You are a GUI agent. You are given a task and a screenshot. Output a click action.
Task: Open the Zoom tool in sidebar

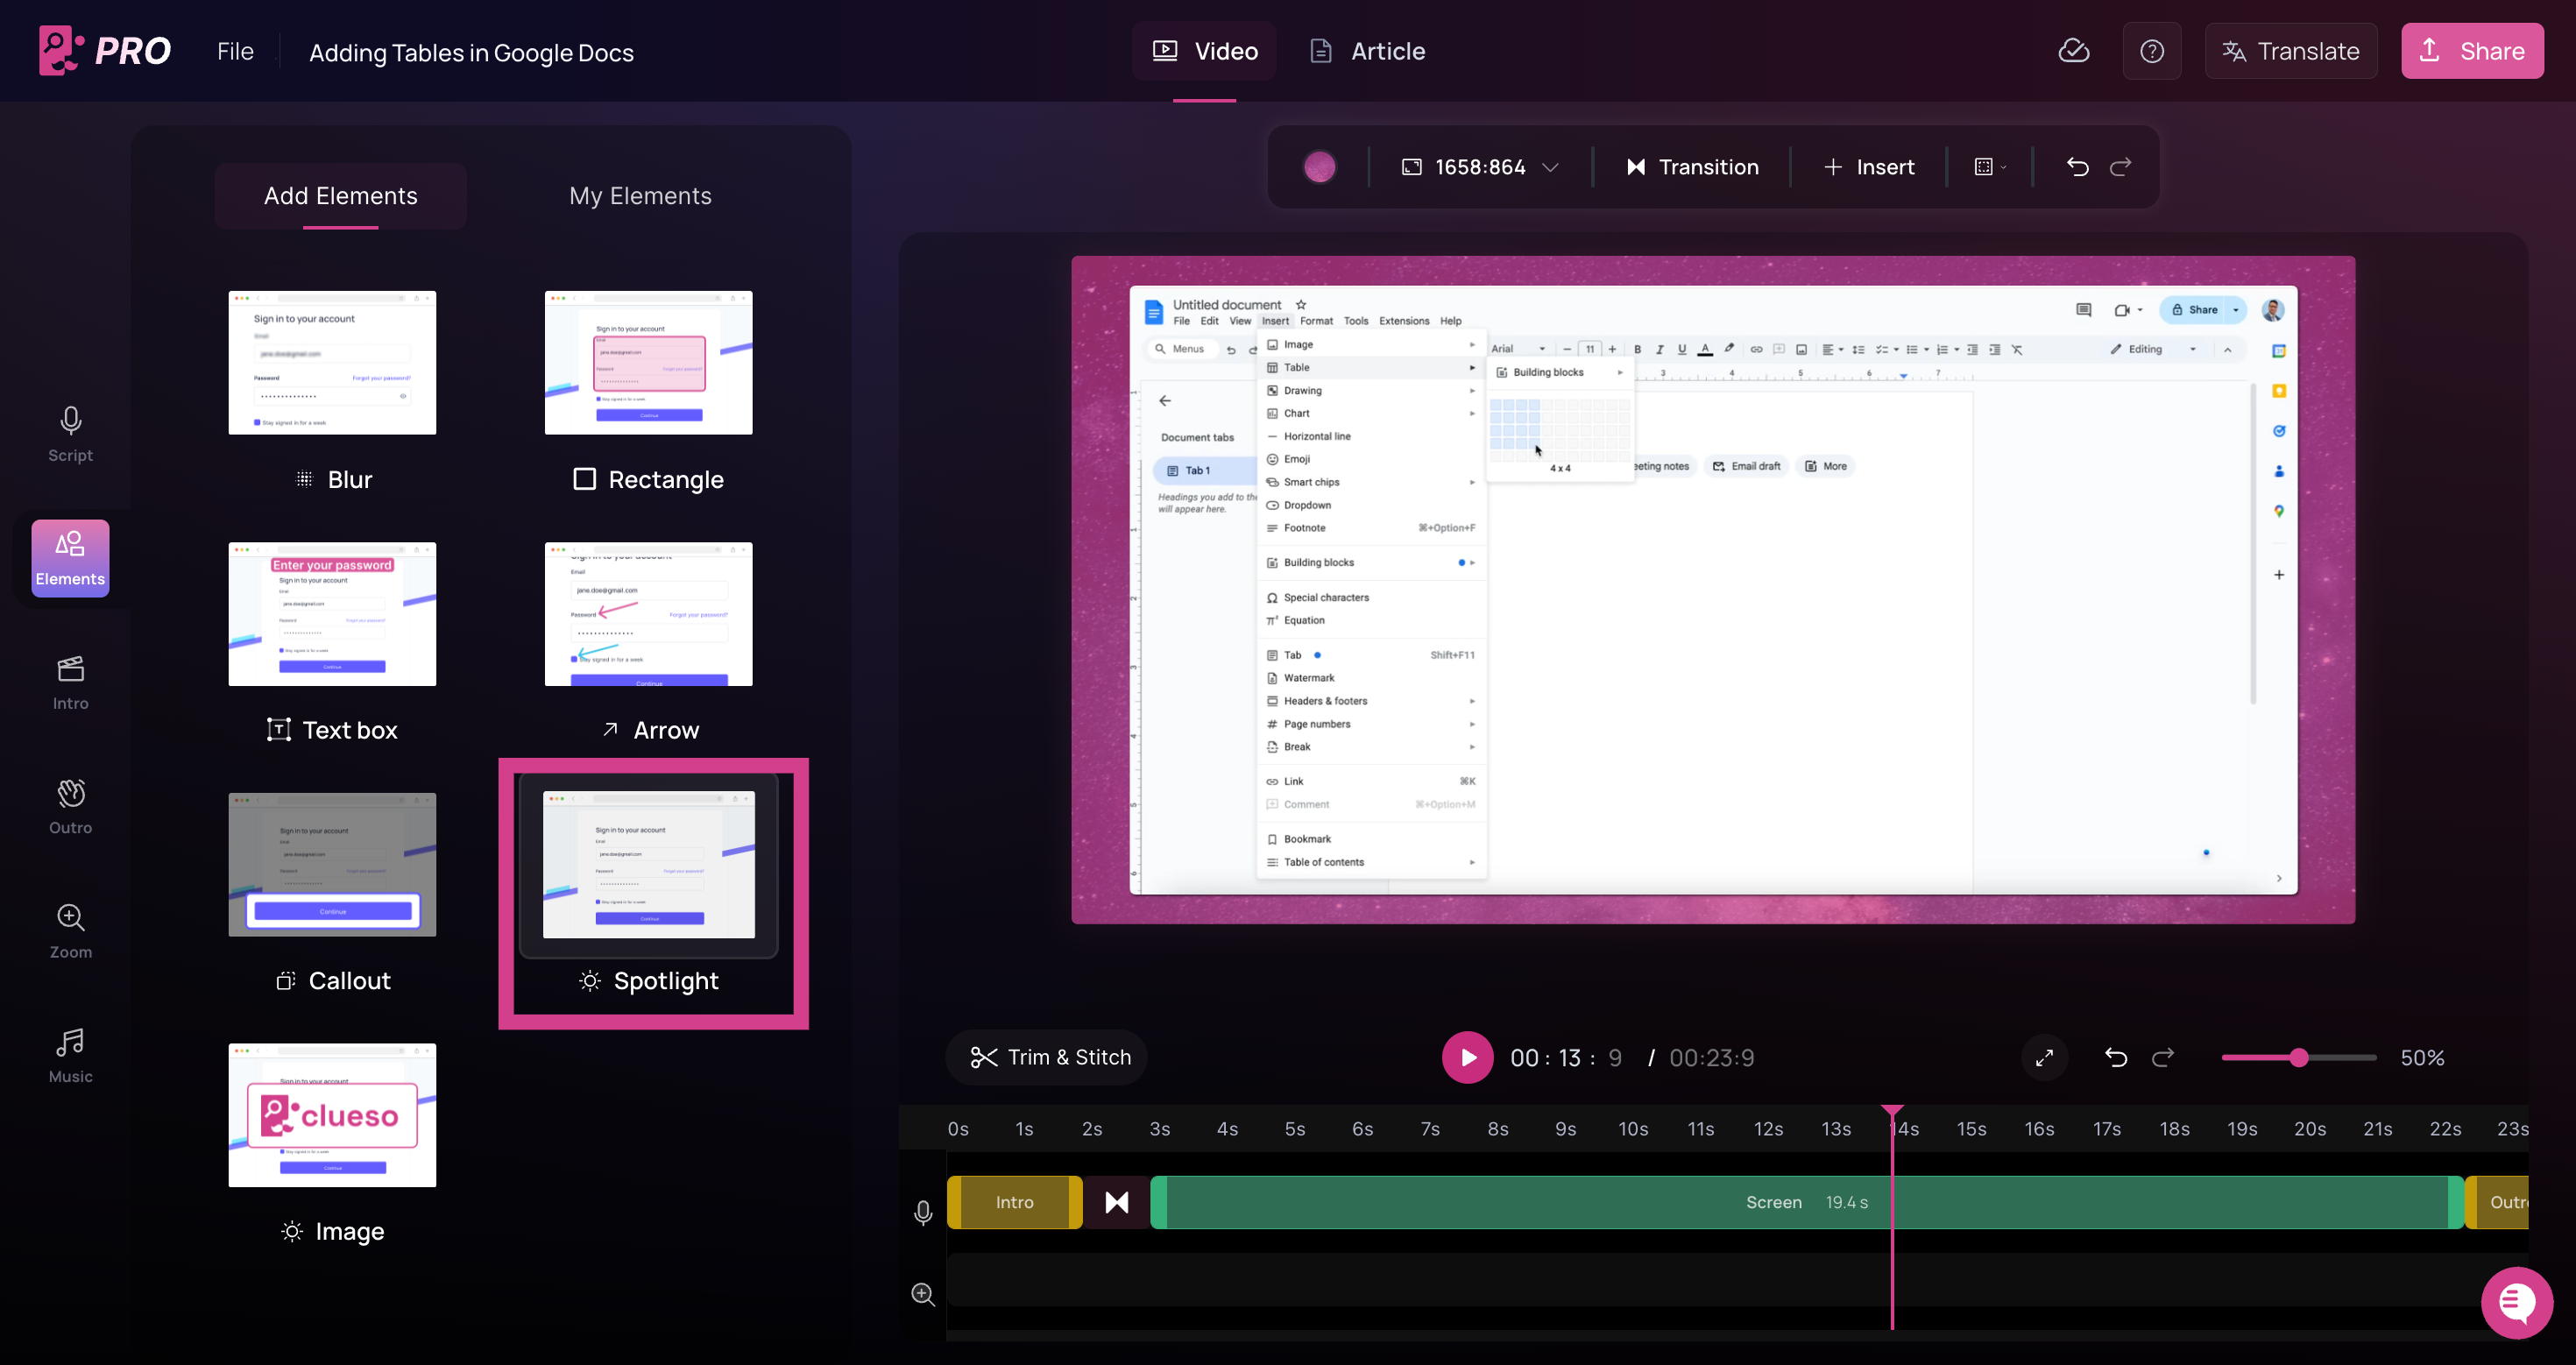tap(70, 931)
